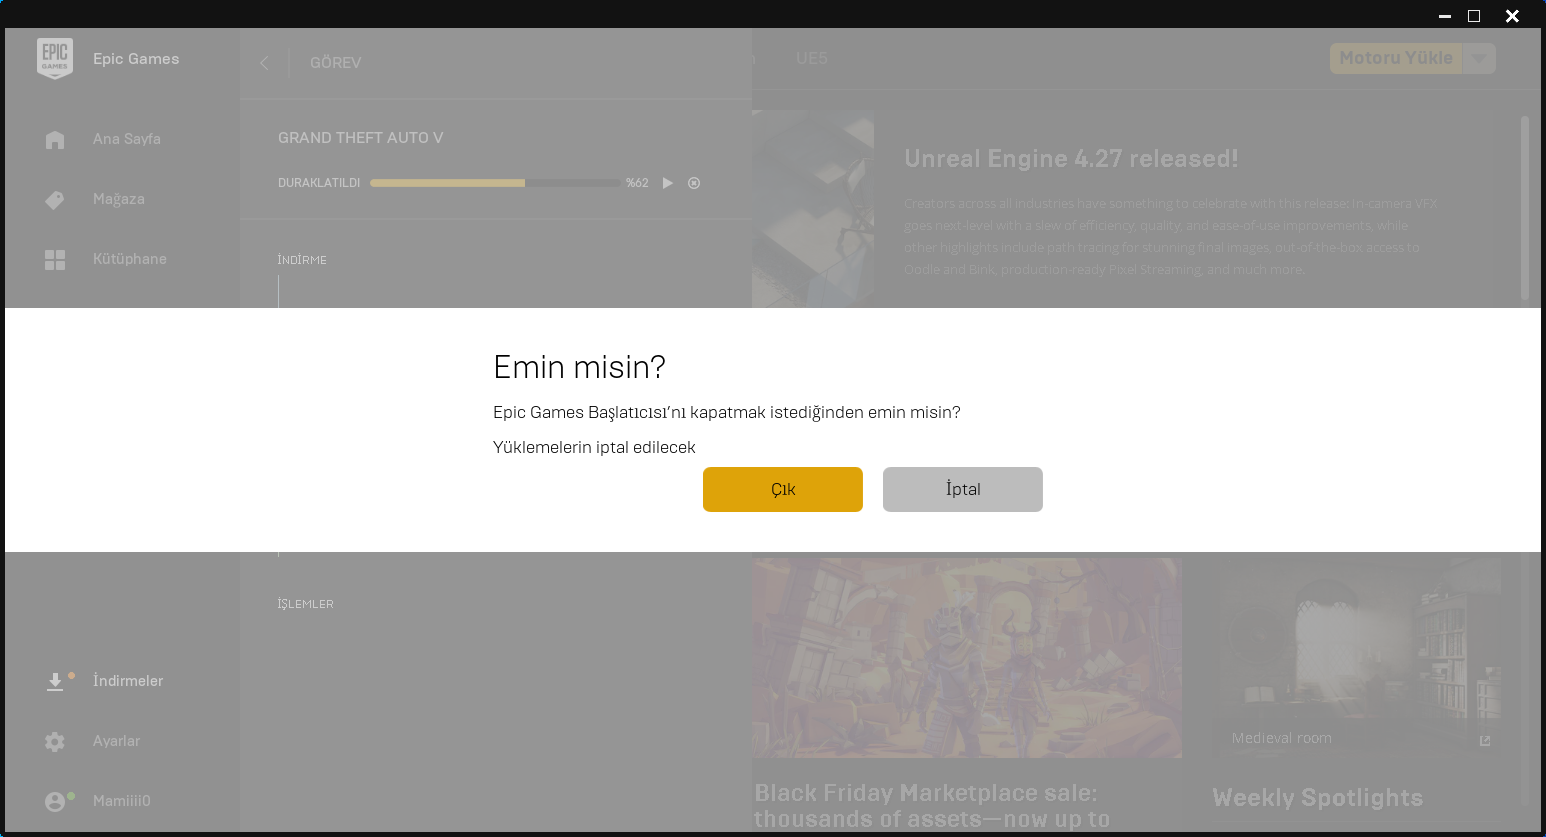1546x837 pixels.
Task: Open İndirmeler via the download icon
Action: point(55,681)
